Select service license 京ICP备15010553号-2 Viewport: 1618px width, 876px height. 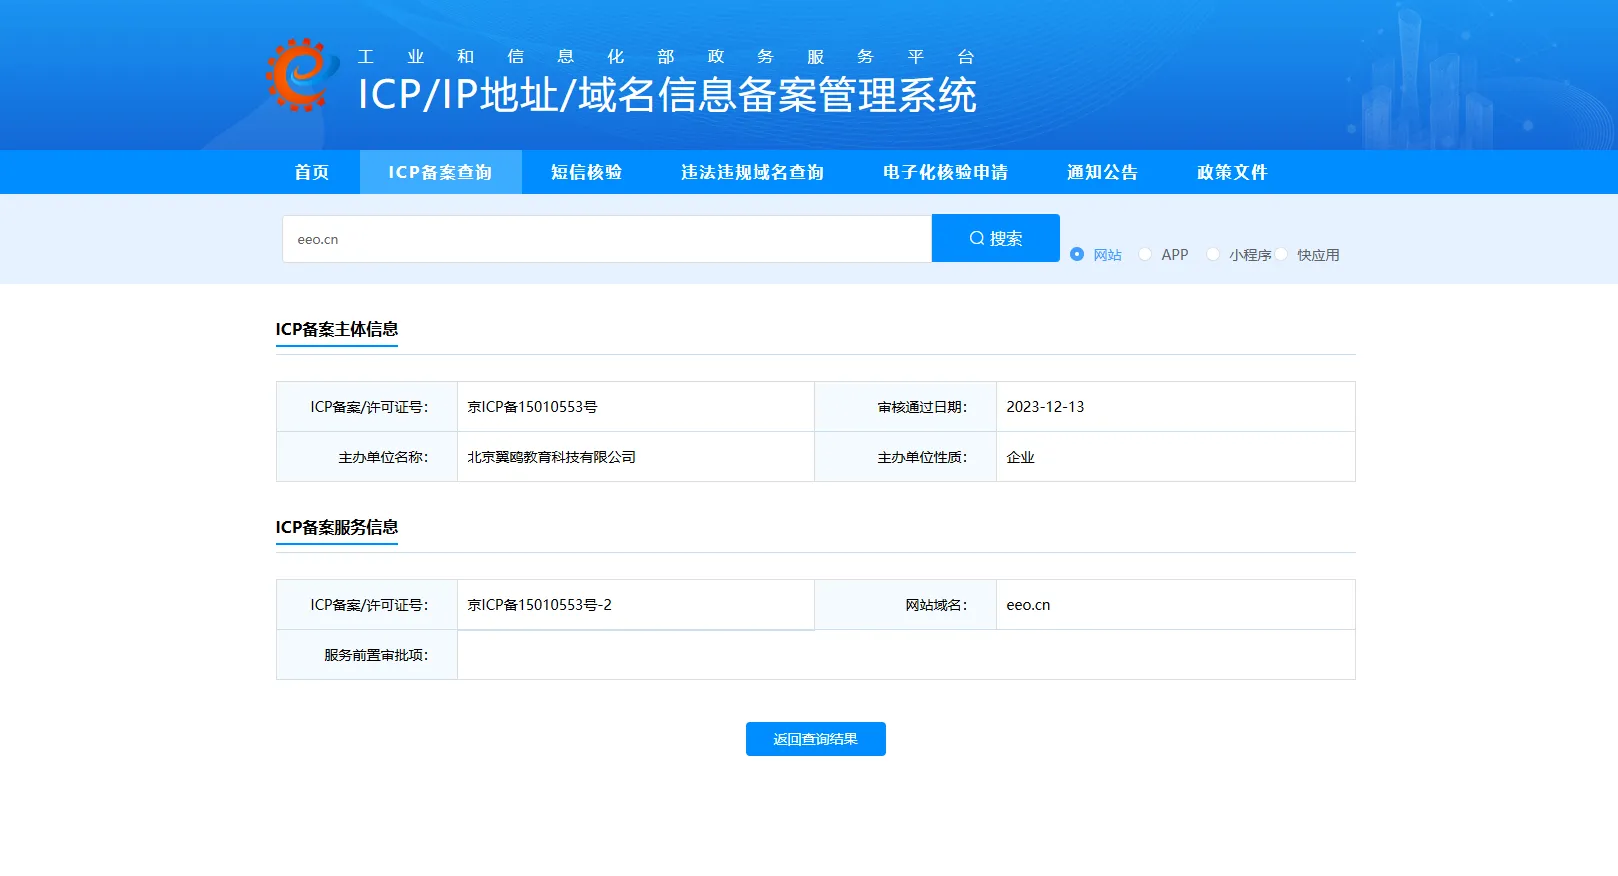(539, 605)
